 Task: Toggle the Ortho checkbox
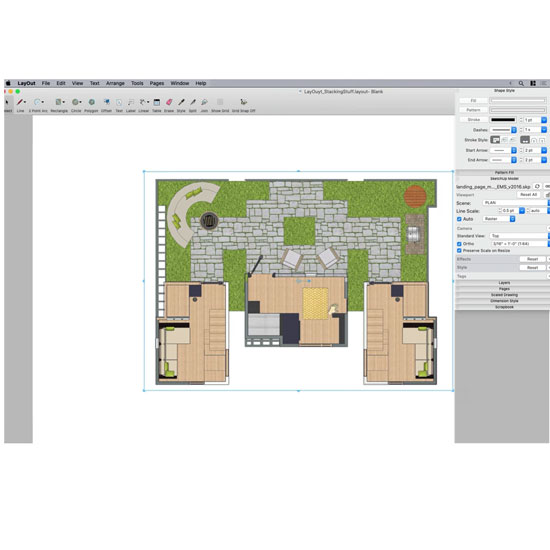(x=459, y=244)
